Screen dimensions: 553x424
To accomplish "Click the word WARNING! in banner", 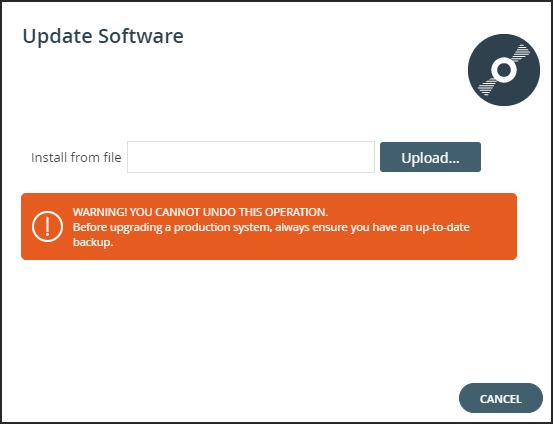I will [x=100, y=212].
